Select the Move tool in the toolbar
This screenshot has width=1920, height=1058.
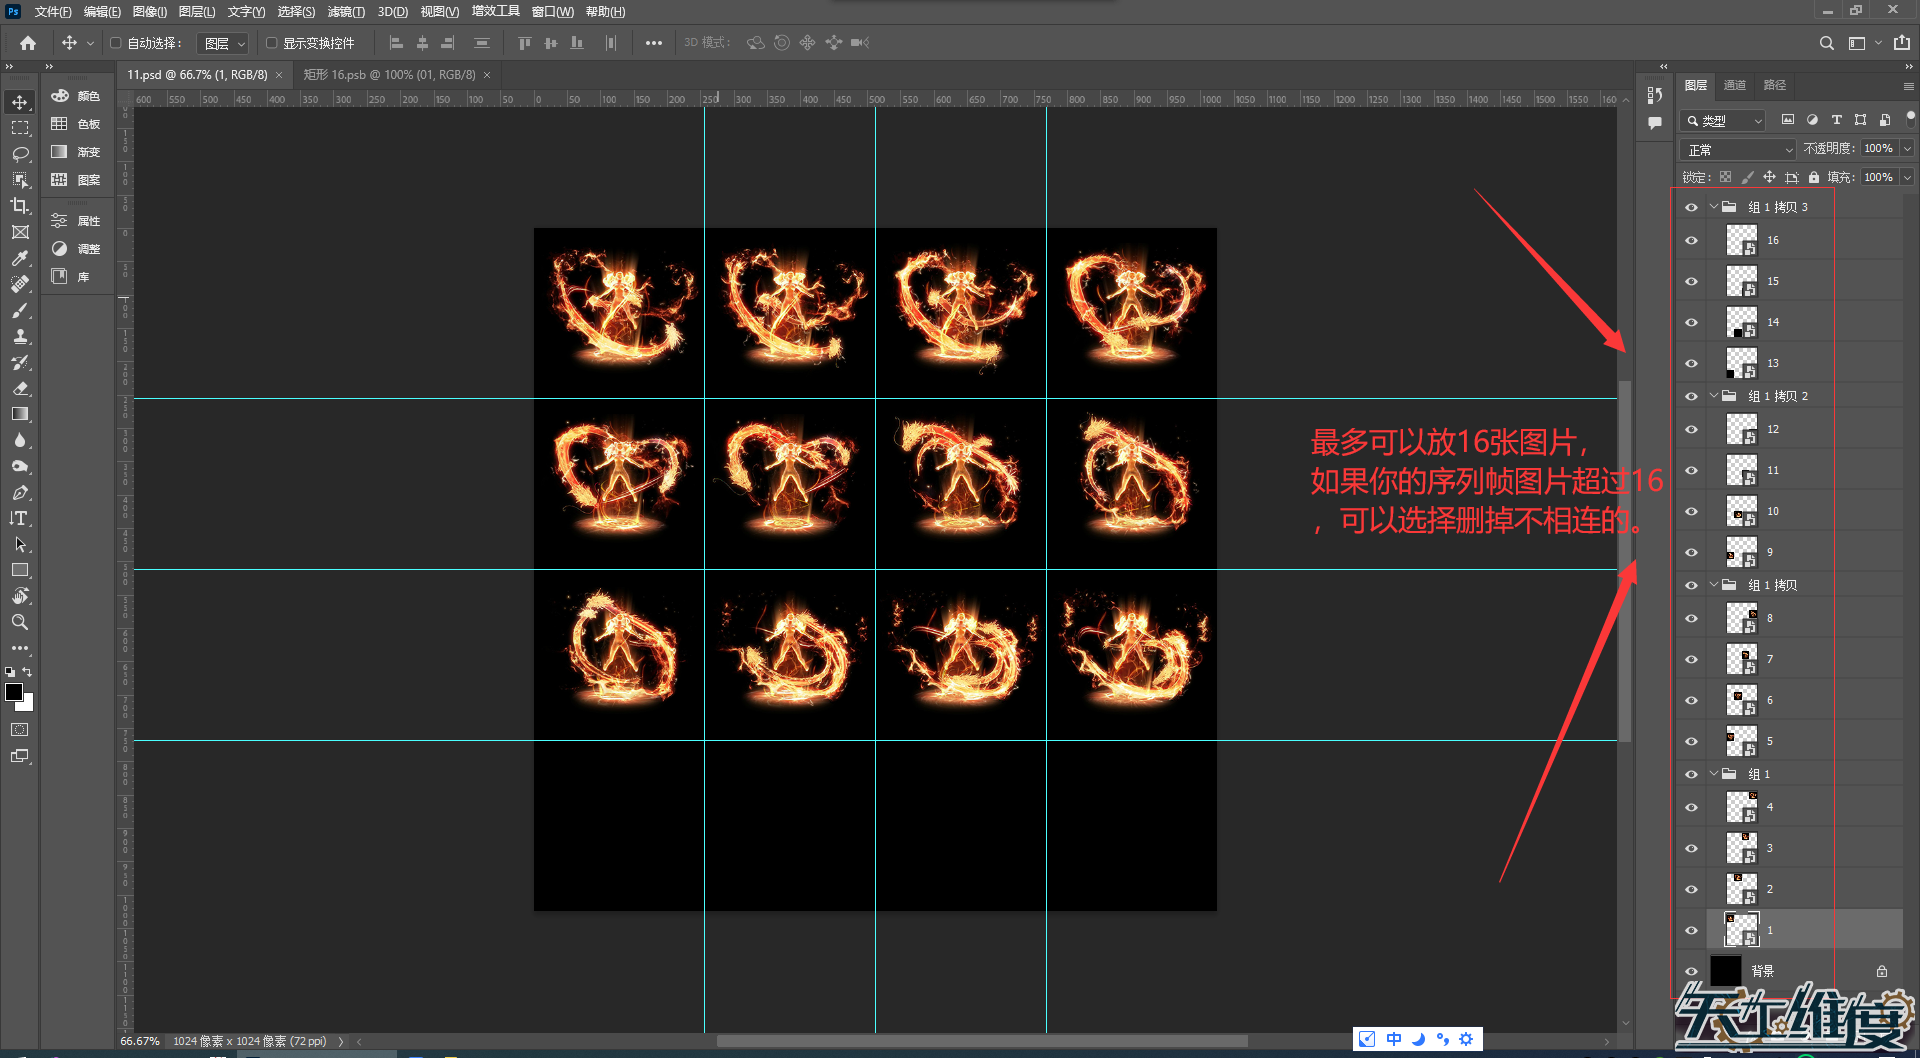tap(20, 101)
